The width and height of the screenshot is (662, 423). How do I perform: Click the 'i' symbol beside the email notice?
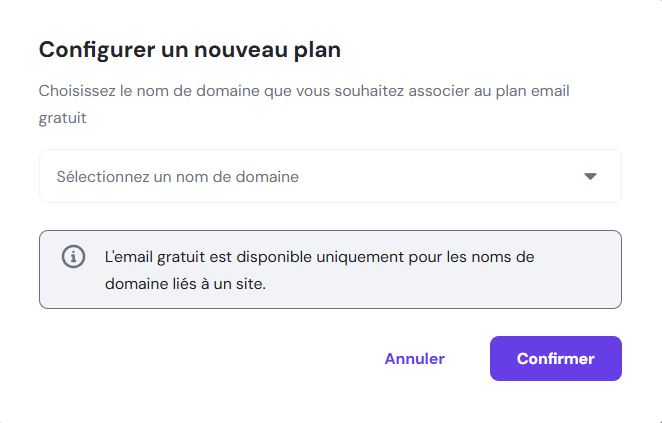coord(74,257)
